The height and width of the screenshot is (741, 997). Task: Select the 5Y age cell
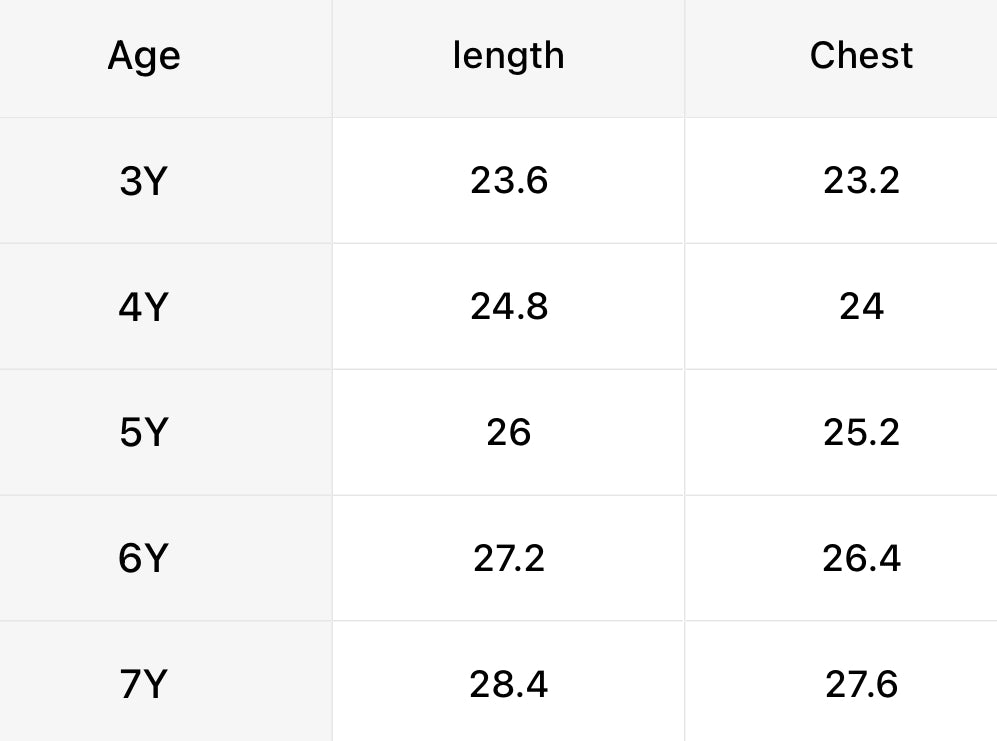point(142,433)
